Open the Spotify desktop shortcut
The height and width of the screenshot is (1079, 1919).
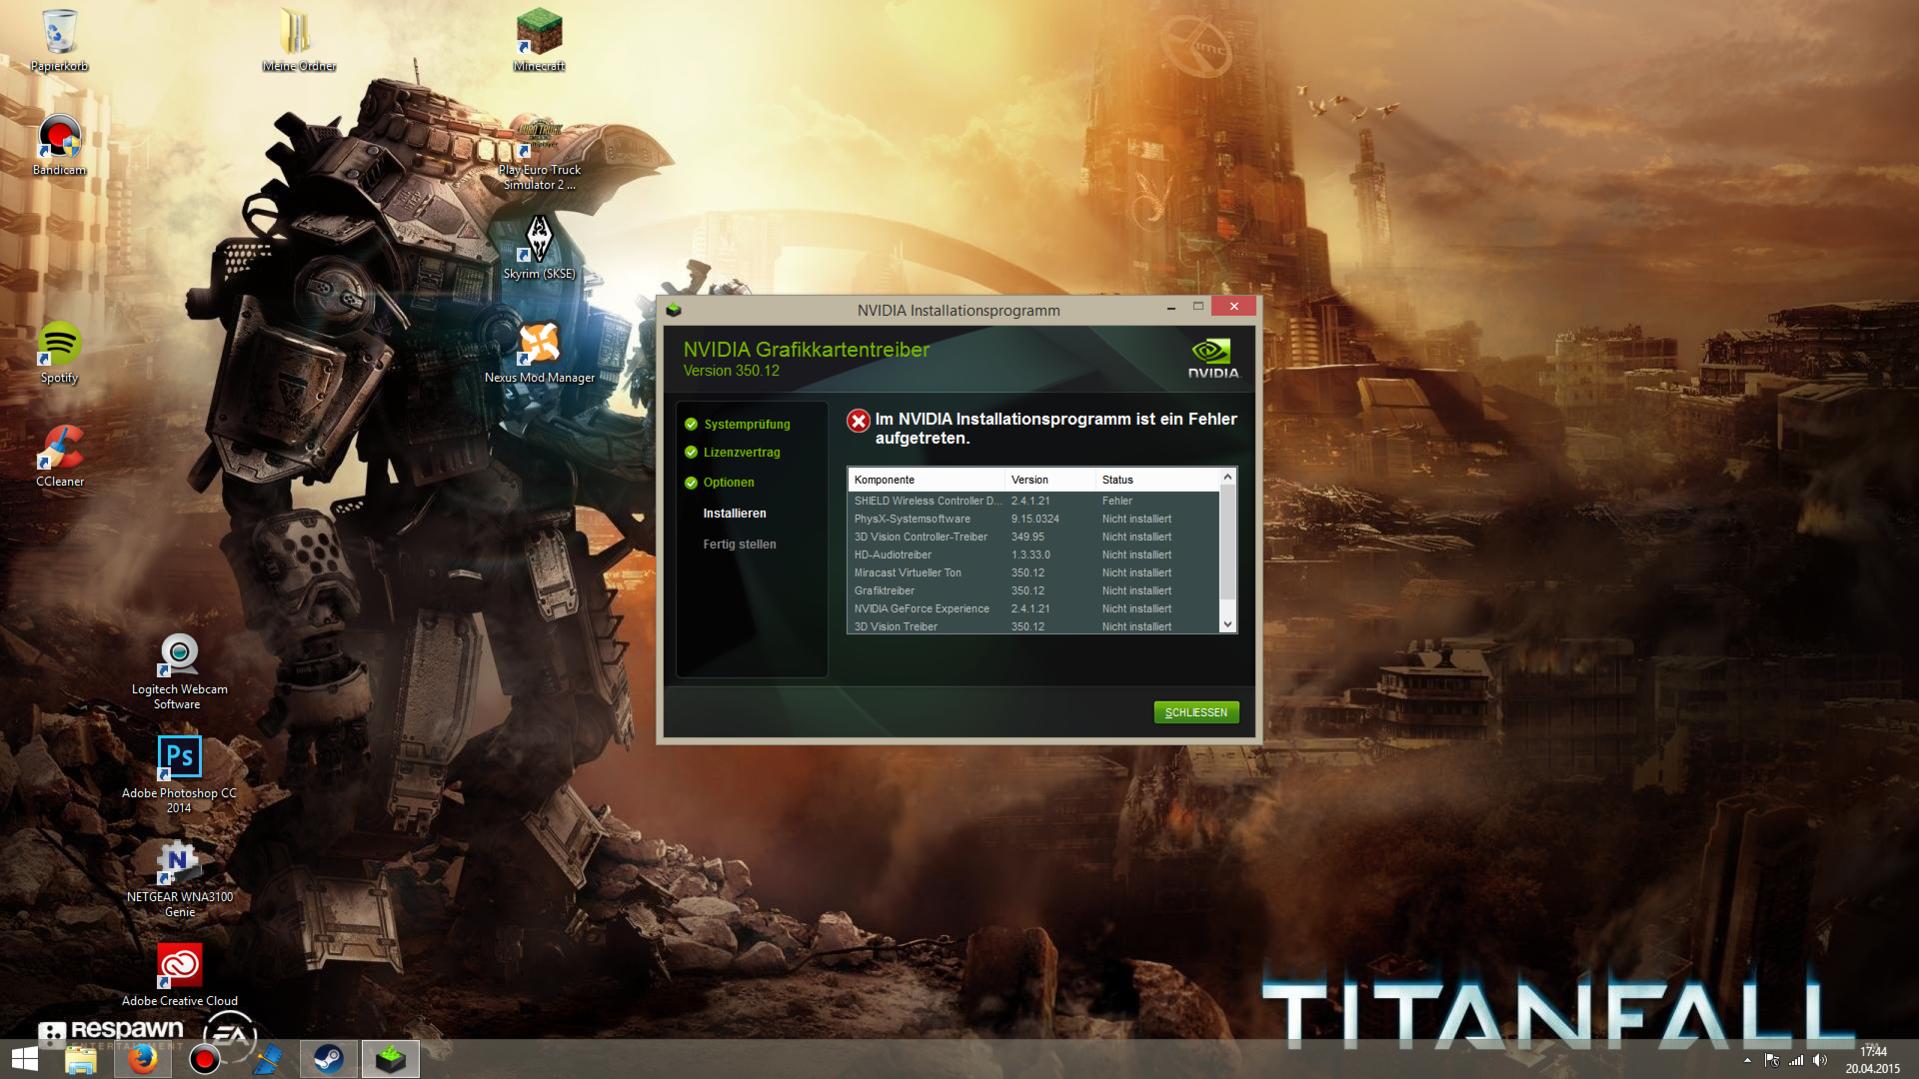(59, 352)
